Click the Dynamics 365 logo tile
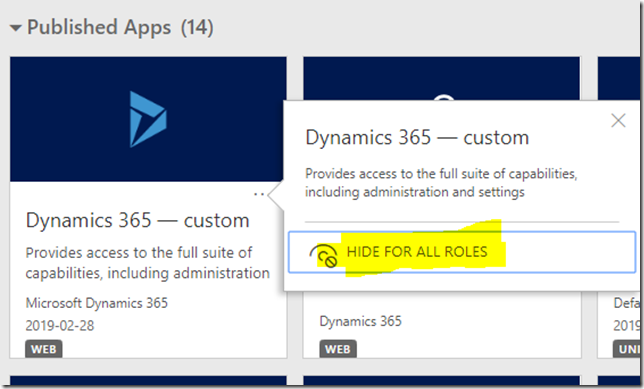This screenshot has height=389, width=644. point(148,119)
